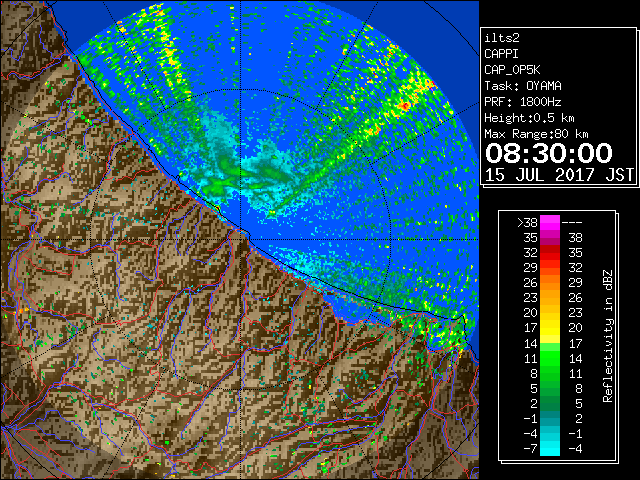
Task: Click the radar center at the coastline
Action: click(241, 239)
